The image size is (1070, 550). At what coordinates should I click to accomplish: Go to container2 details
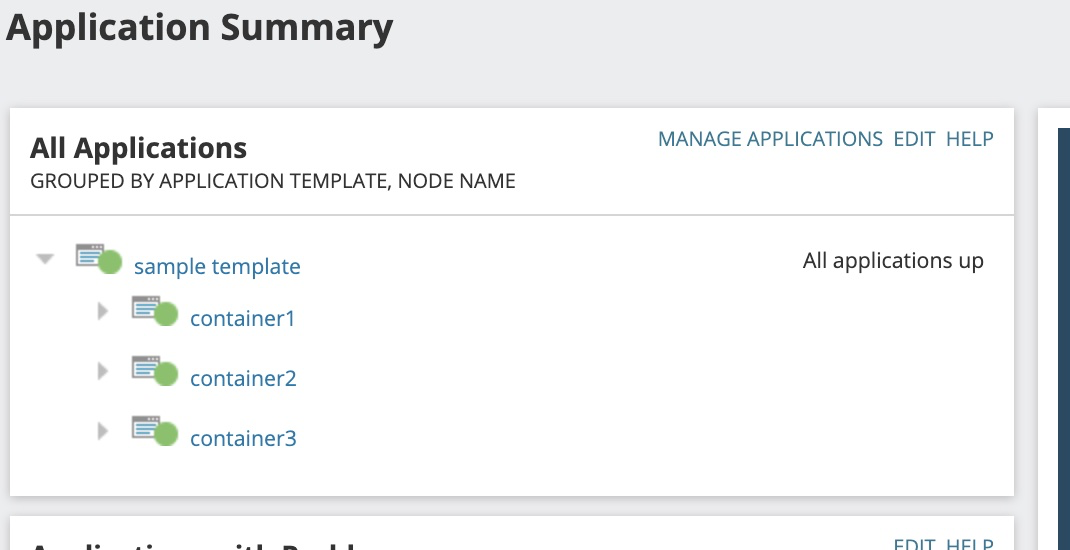click(243, 379)
